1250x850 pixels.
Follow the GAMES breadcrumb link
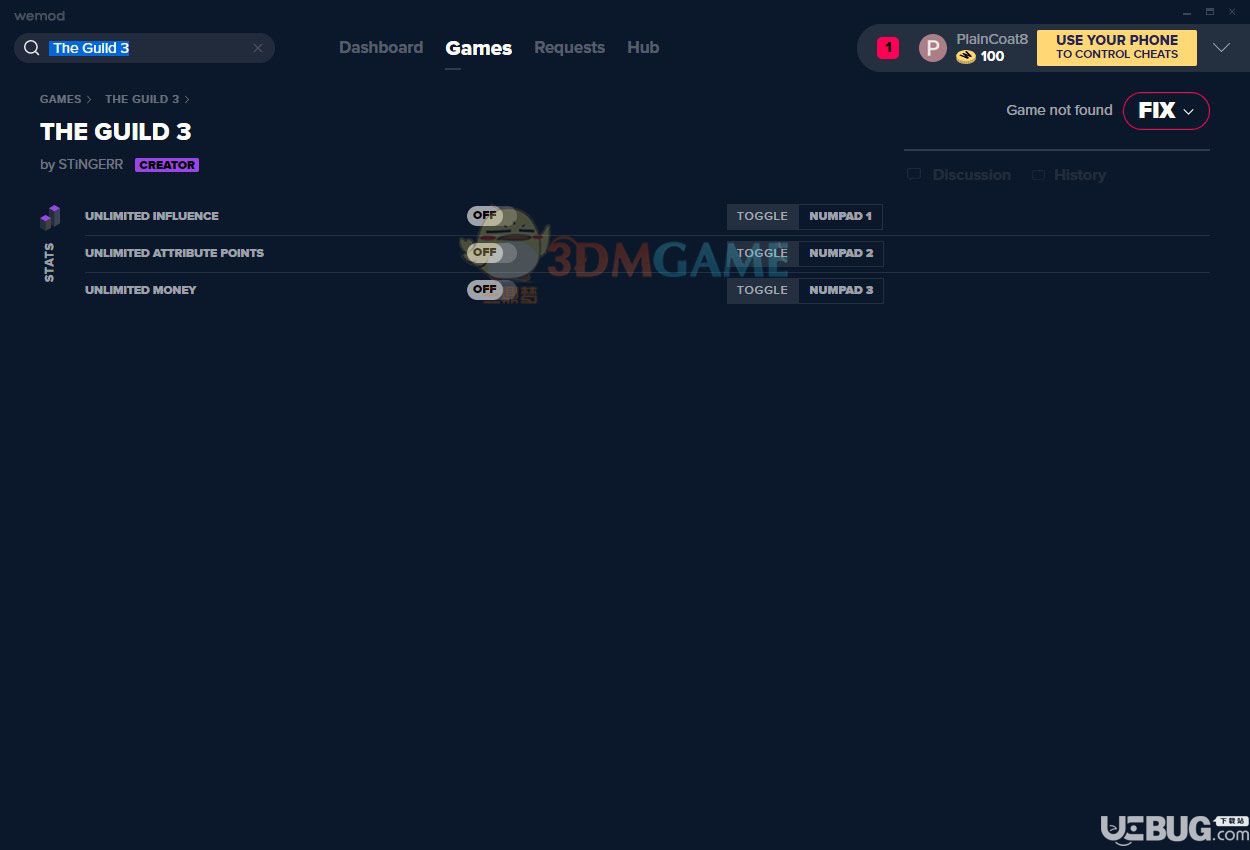(x=60, y=99)
